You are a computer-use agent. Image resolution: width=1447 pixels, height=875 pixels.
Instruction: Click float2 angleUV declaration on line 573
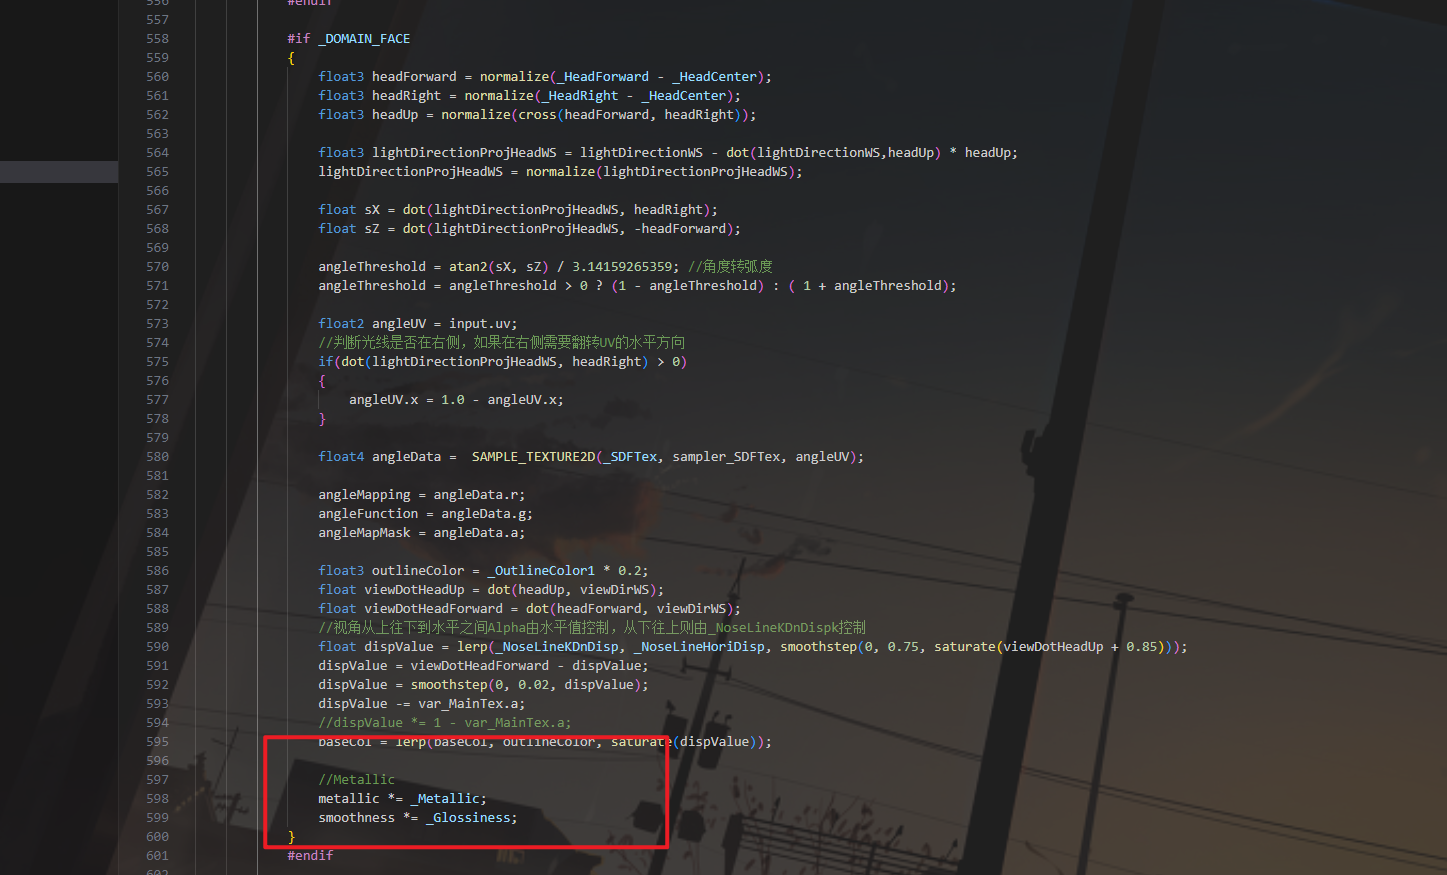pos(417,324)
